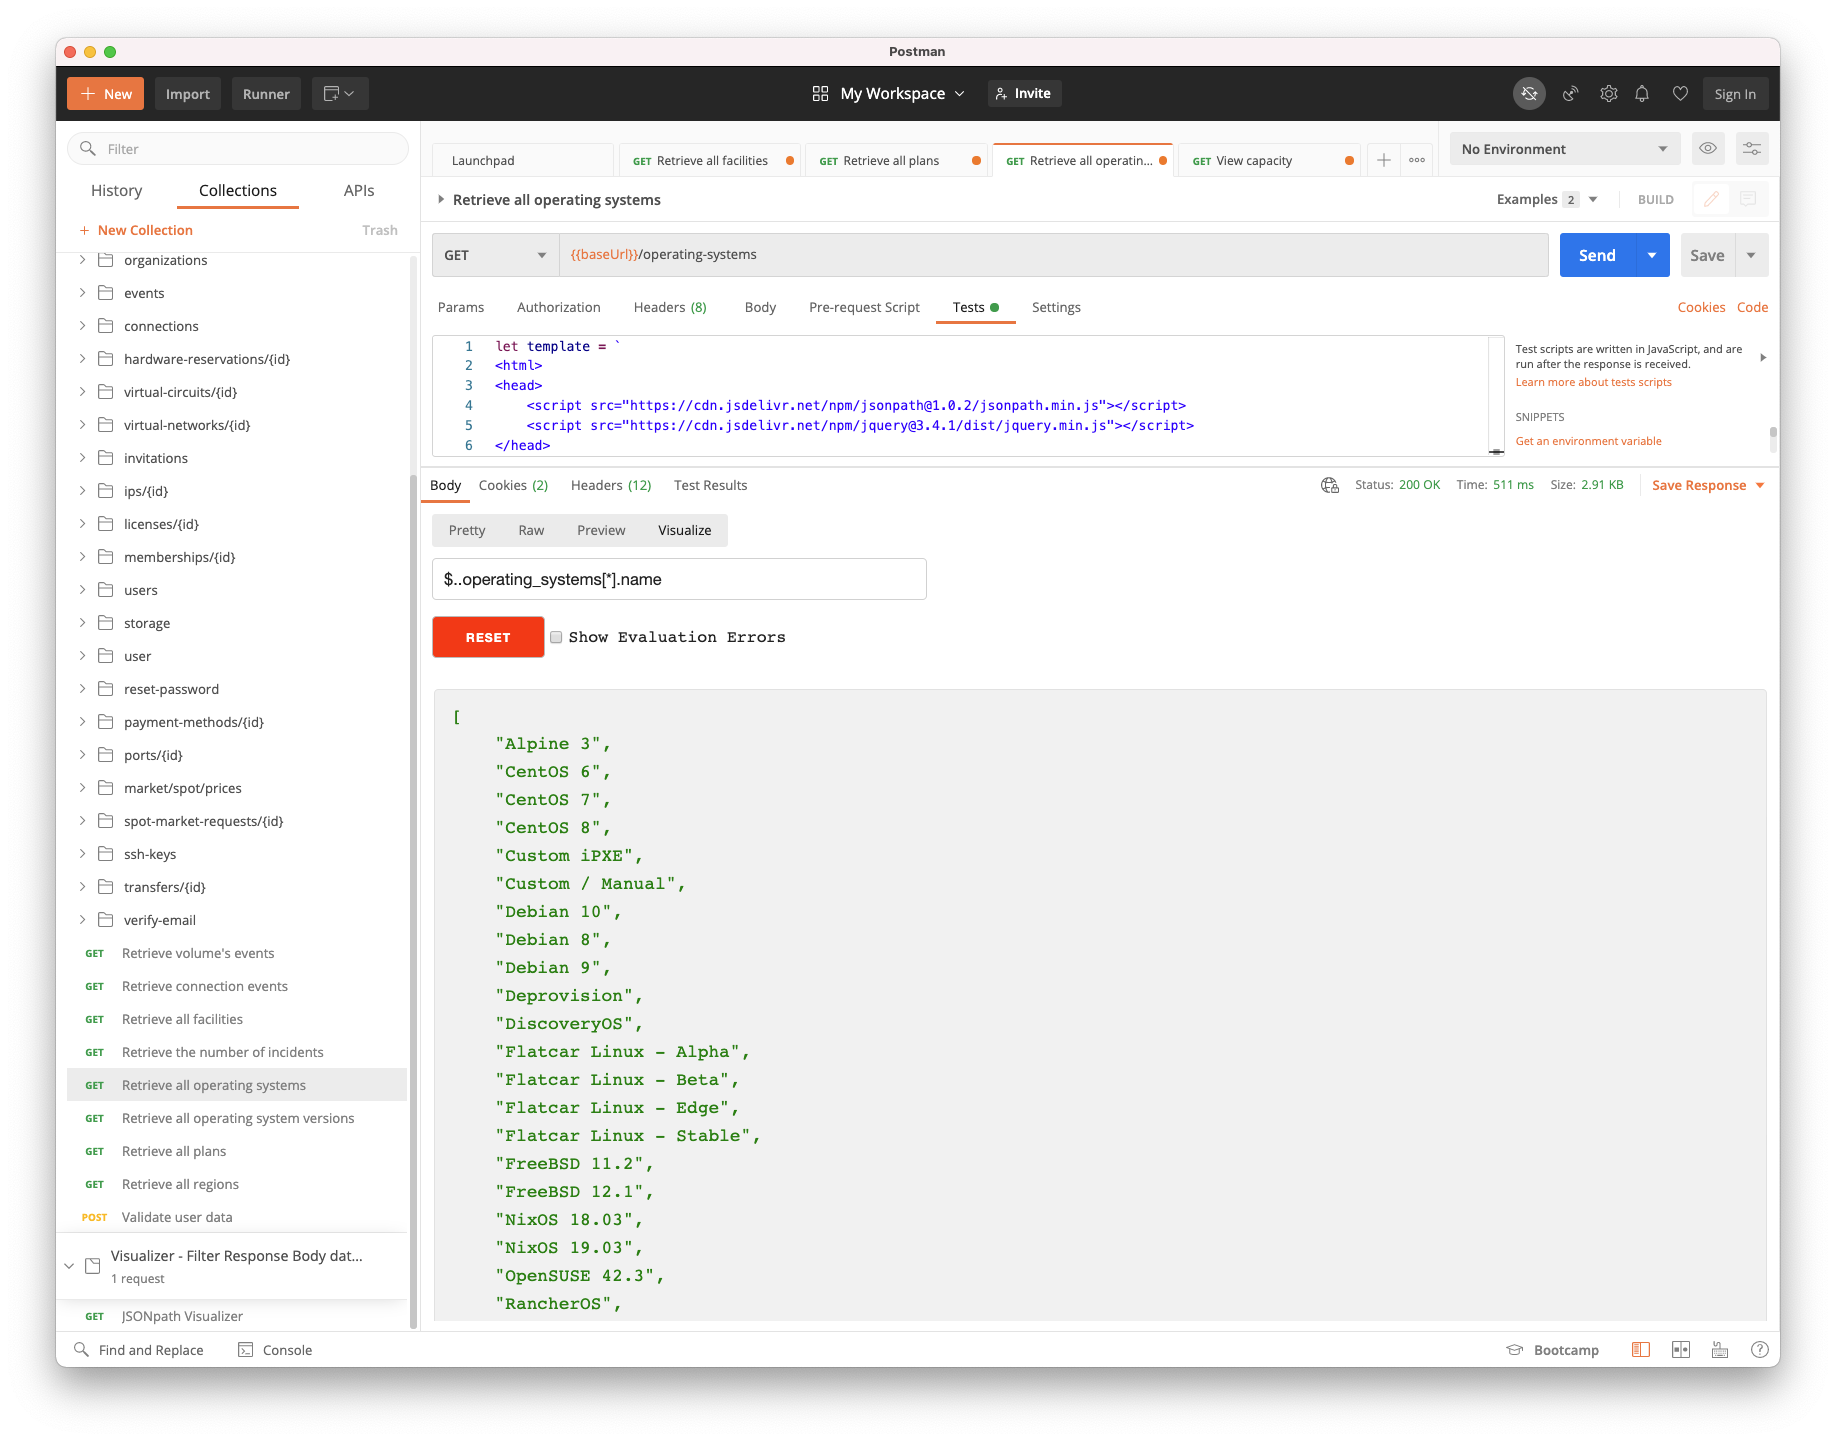
Task: Open environment quick look eye icon
Action: 1708,149
